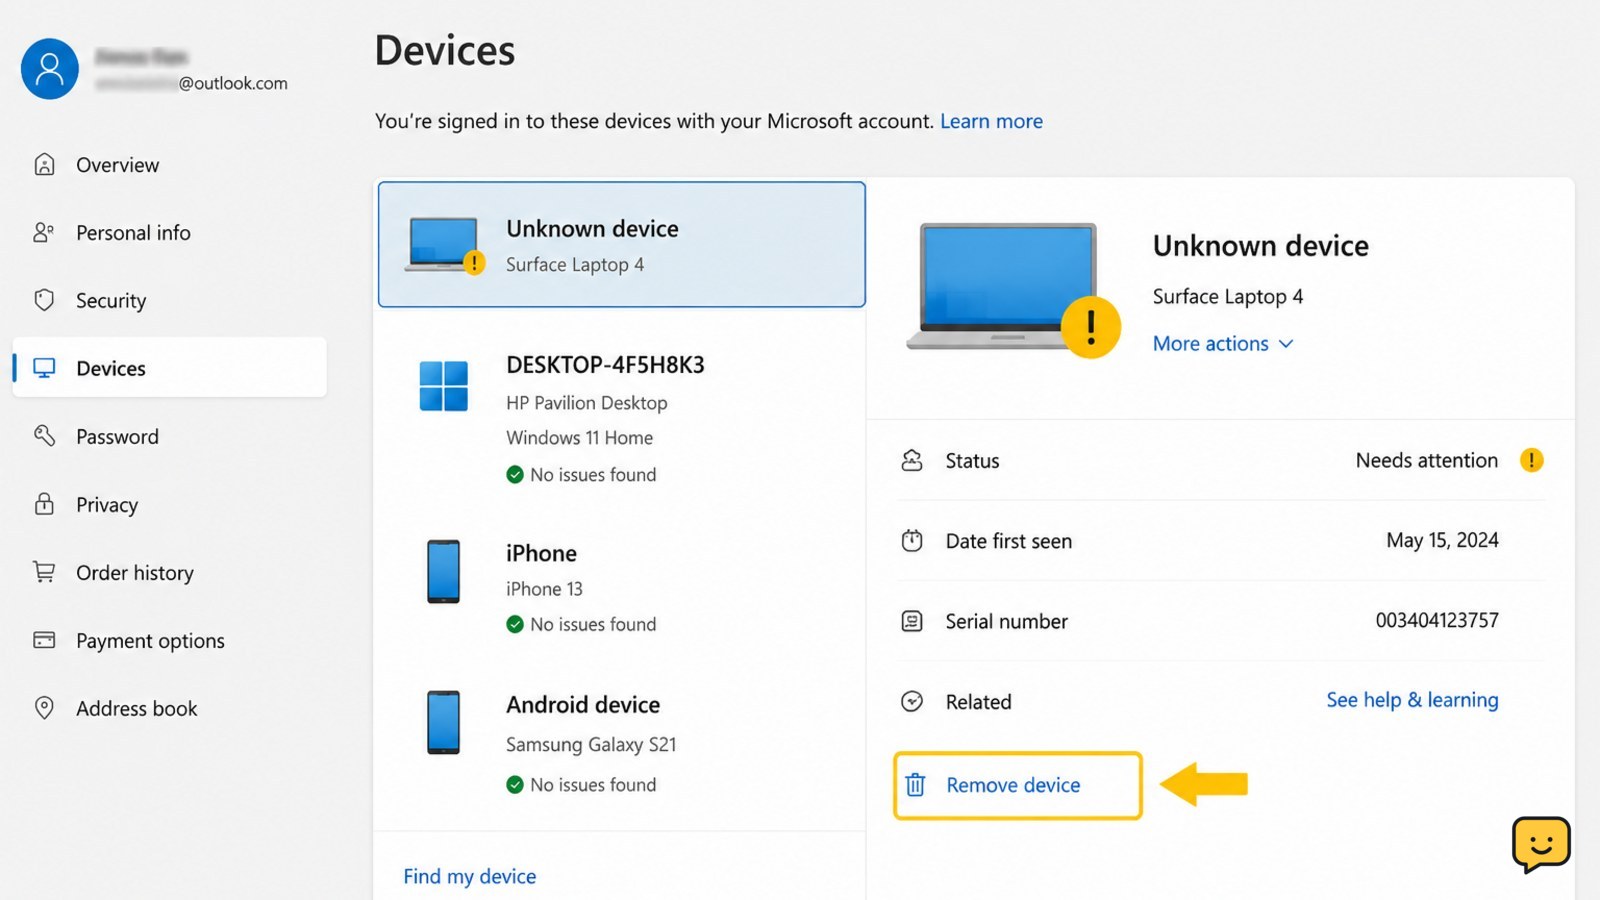
Task: Click the Needs attention status text
Action: coord(1427,460)
